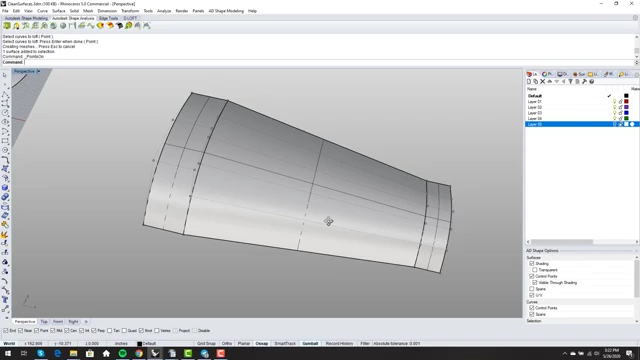Open the Surface menu
640x360 pixels.
click(59, 11)
